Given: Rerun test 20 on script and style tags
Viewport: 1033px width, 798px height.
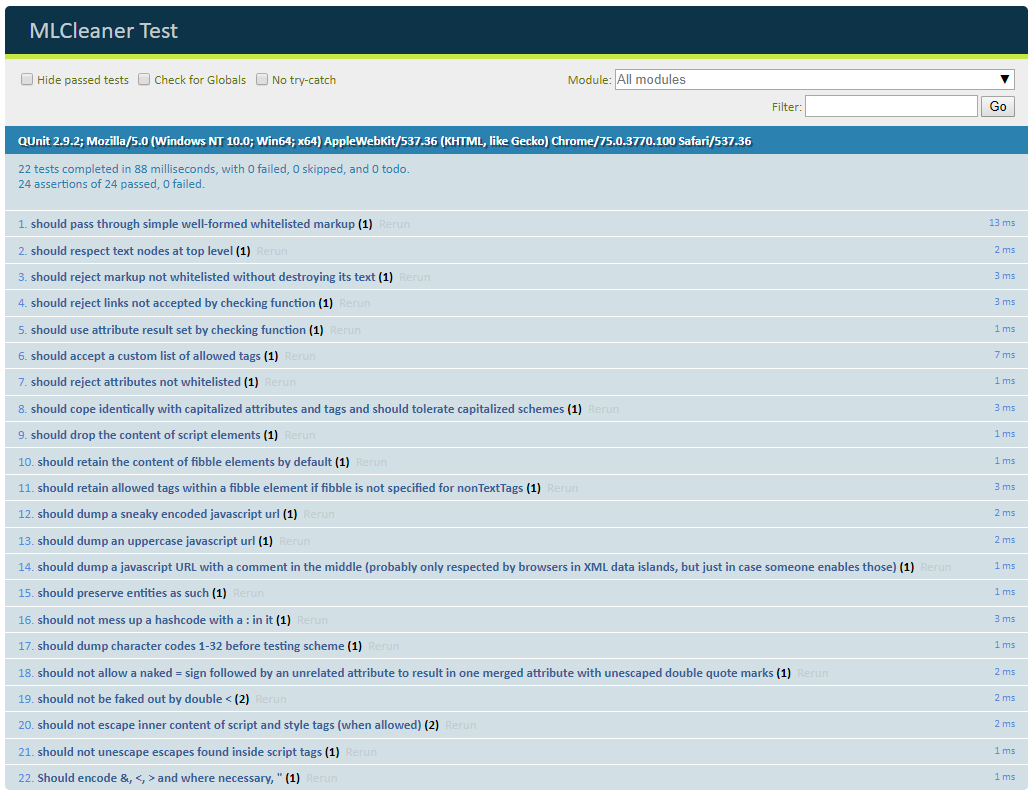Looking at the screenshot, I should 461,725.
